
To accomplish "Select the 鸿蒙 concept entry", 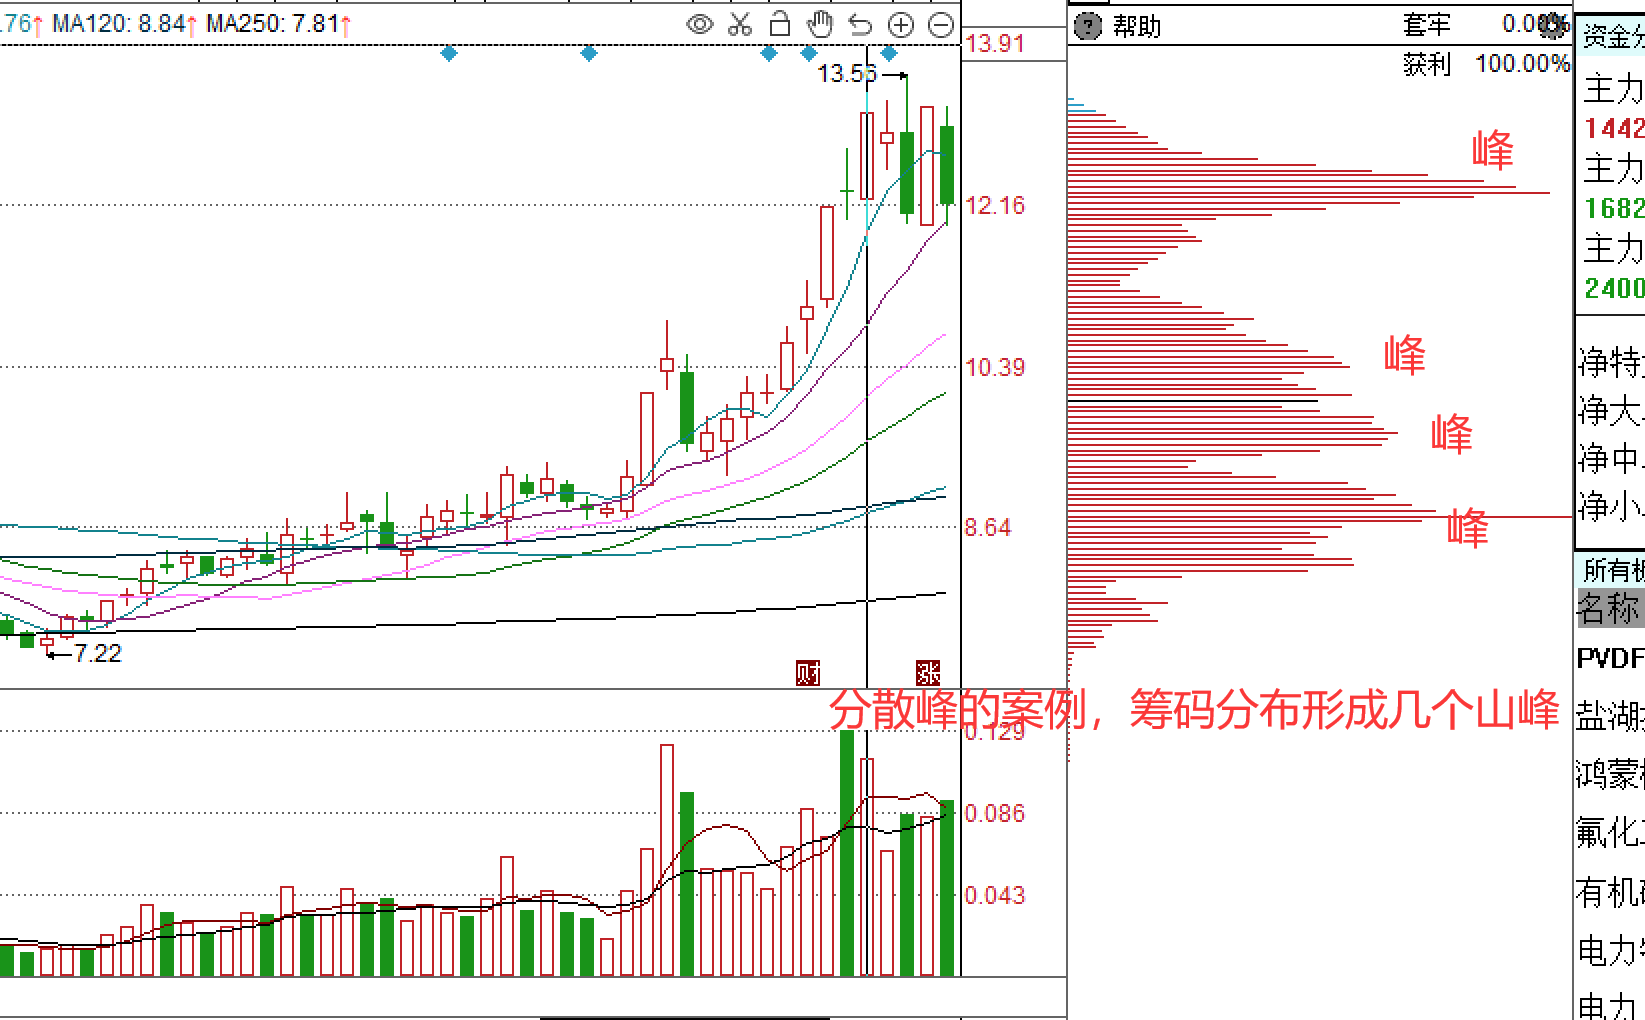I will pyautogui.click(x=1610, y=774).
